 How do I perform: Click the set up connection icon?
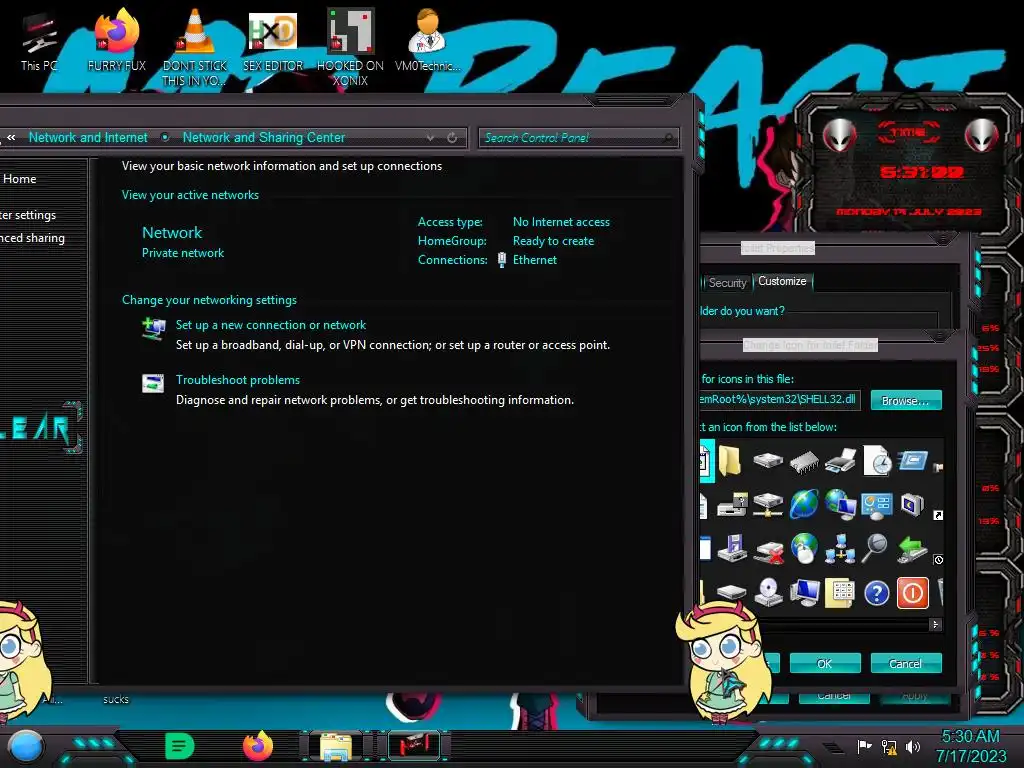click(x=154, y=328)
